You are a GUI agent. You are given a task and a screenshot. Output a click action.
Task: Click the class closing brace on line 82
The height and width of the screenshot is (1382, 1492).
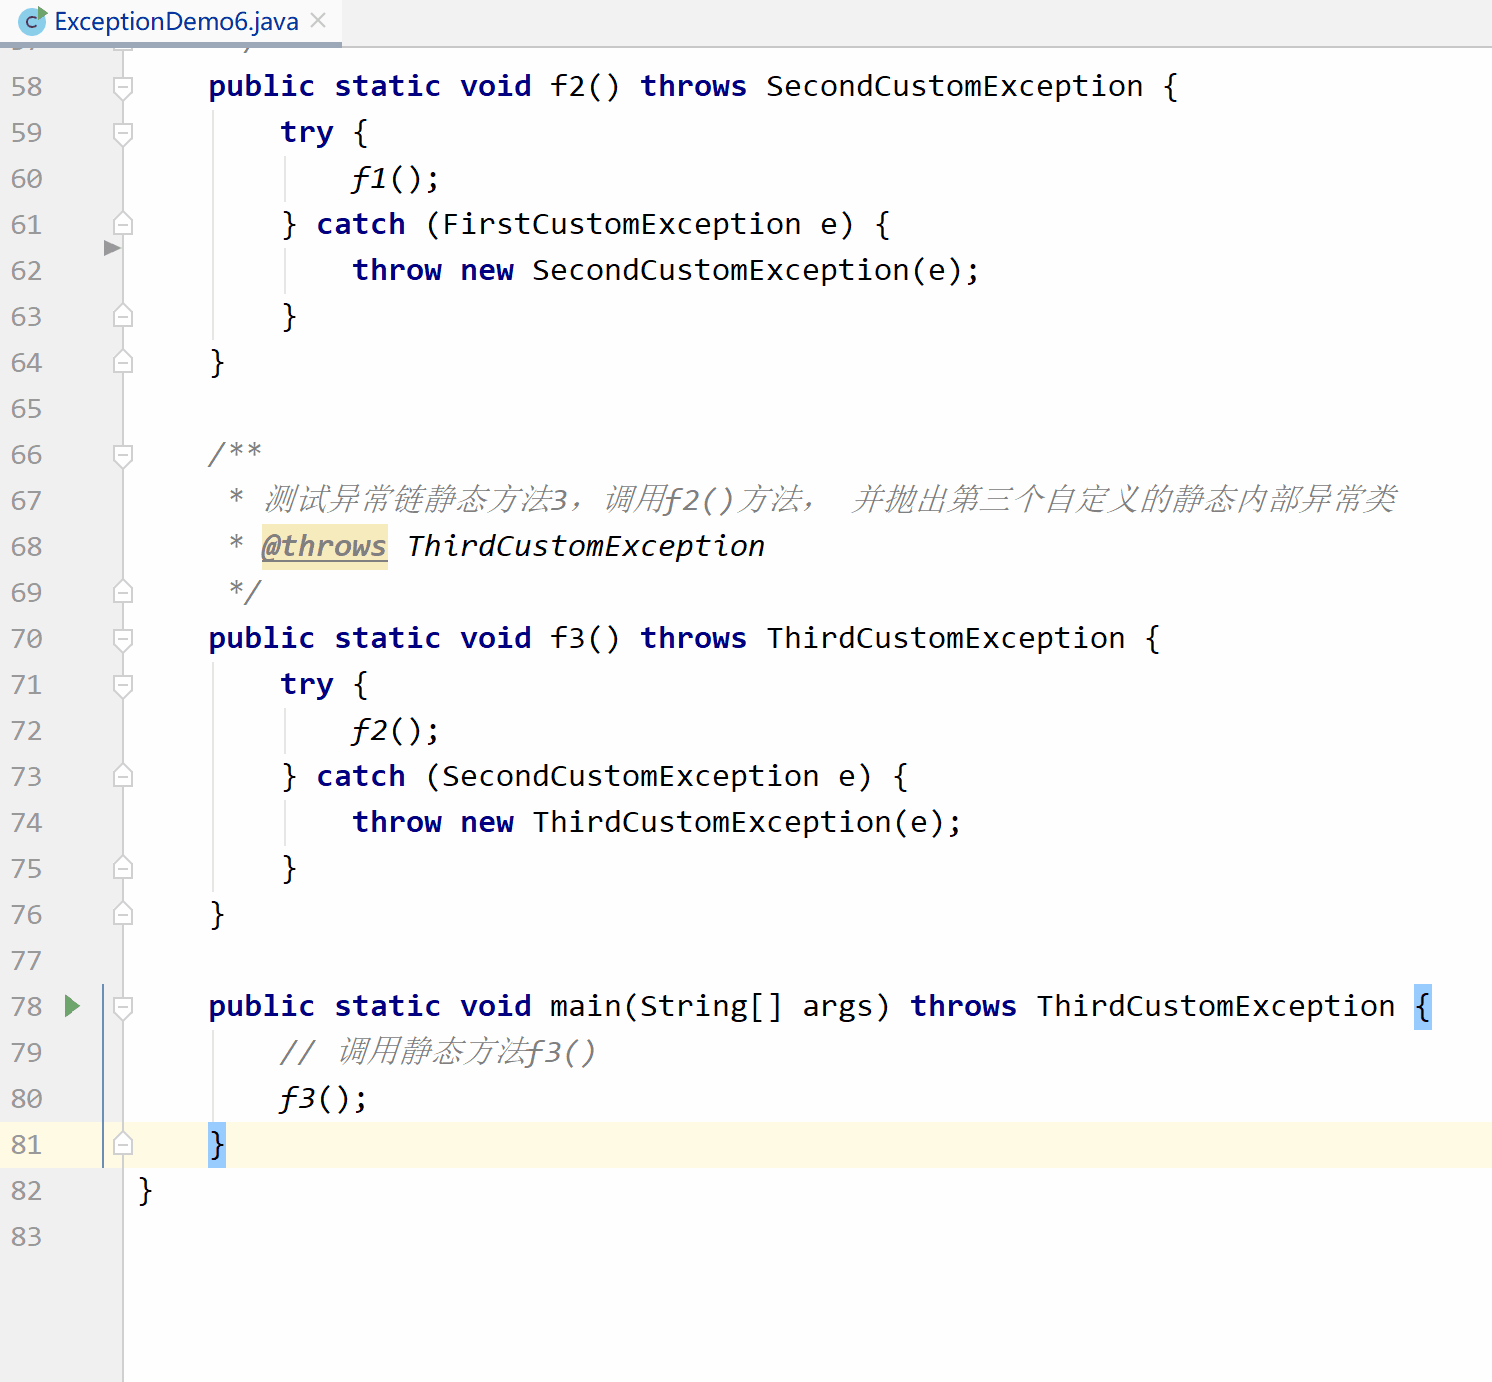[x=145, y=1190]
